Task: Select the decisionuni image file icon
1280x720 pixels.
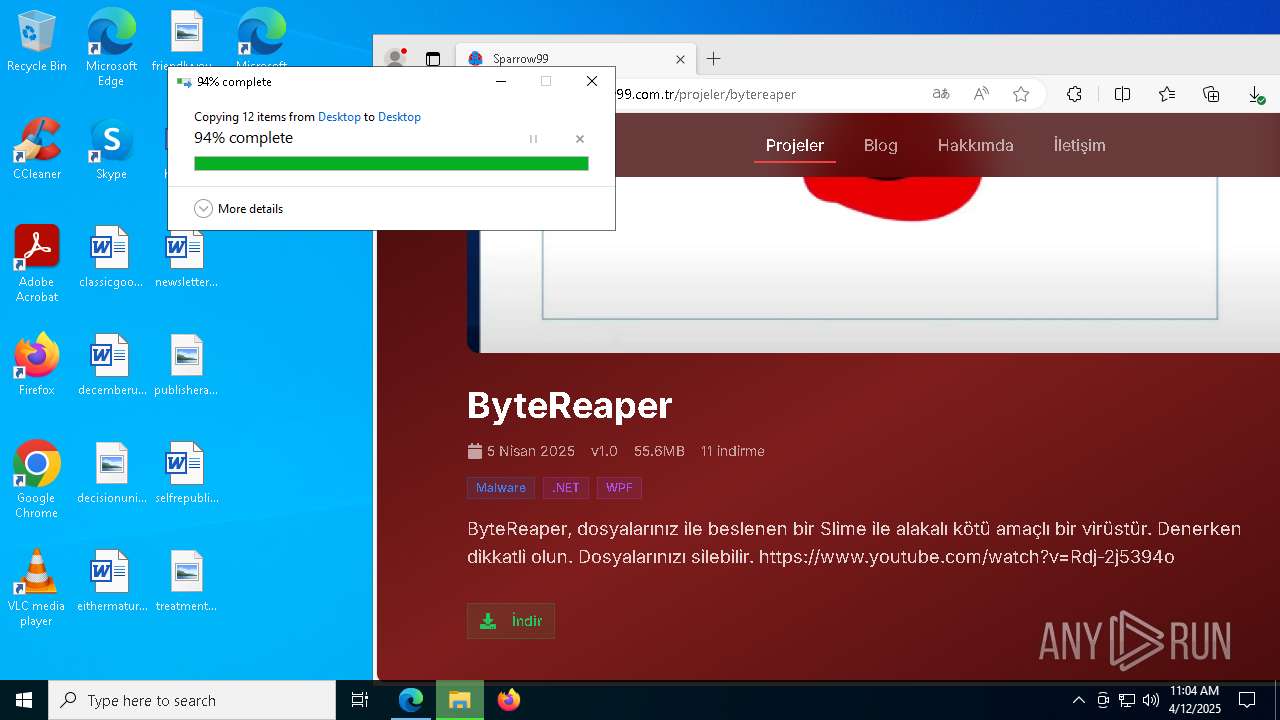Action: [111, 474]
